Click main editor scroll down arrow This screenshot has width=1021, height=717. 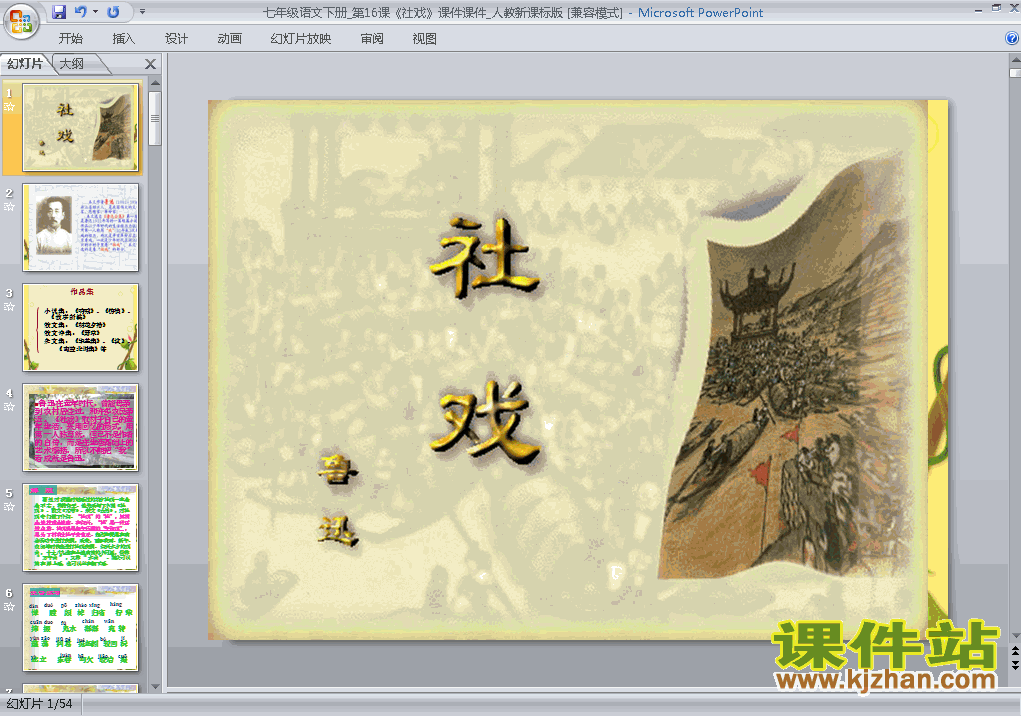(x=1015, y=636)
